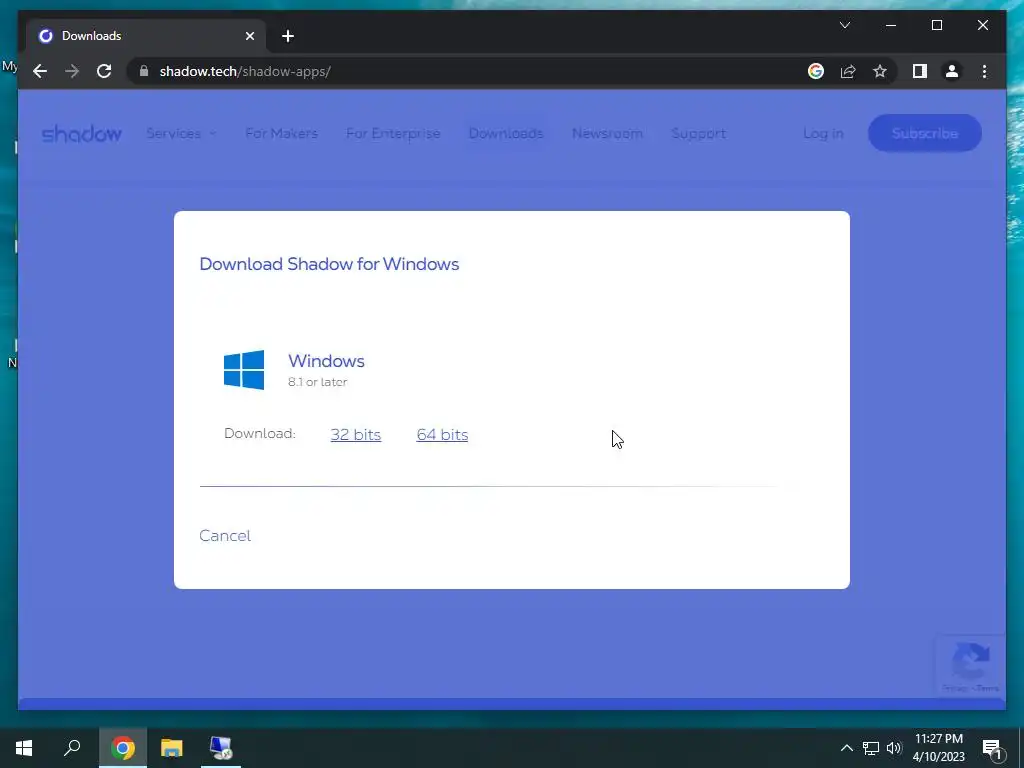The image size is (1024, 768).
Task: Click the Subscribe button
Action: [x=925, y=133]
